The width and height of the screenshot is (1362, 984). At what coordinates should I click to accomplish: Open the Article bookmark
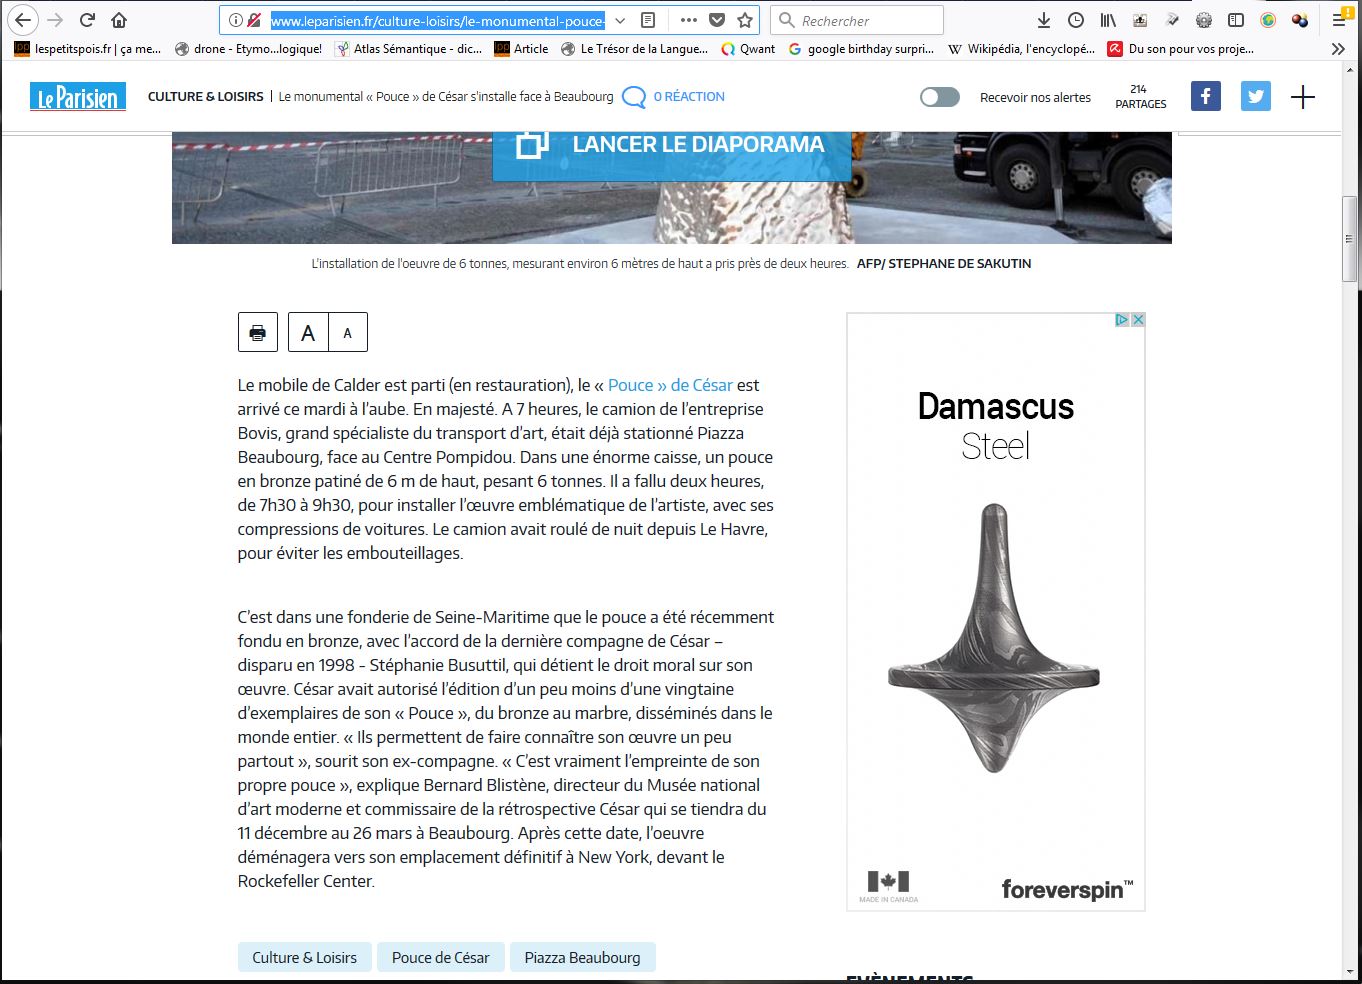pyautogui.click(x=521, y=48)
